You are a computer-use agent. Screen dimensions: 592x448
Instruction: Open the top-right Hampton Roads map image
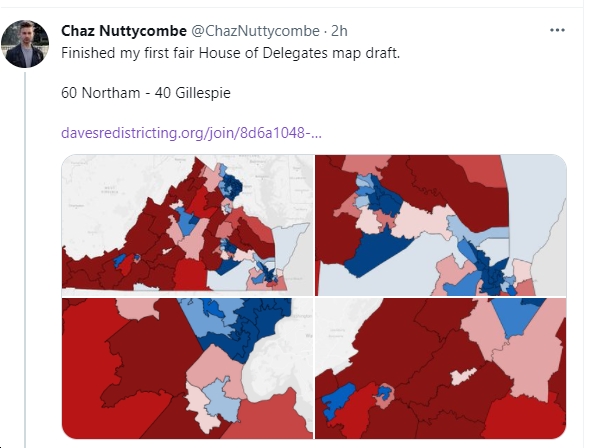tap(441, 225)
